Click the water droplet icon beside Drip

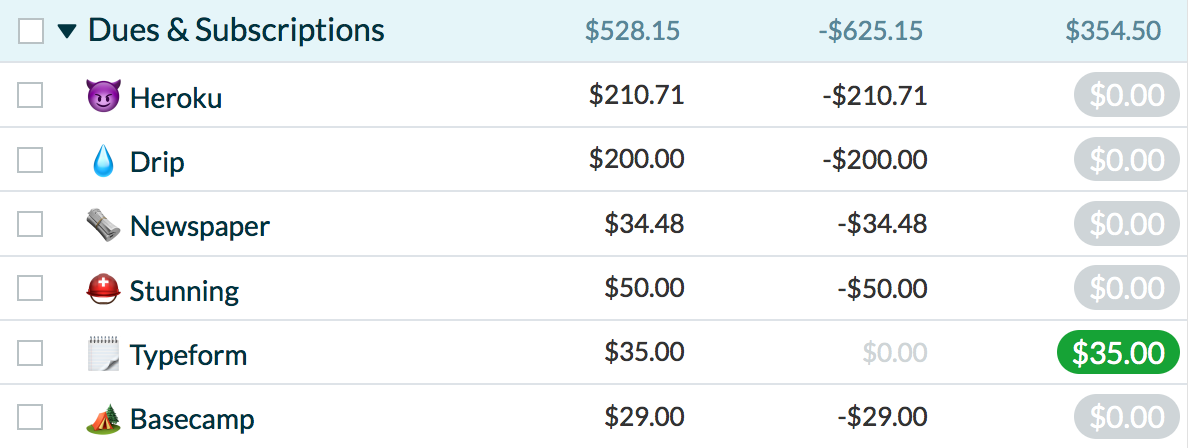103,161
